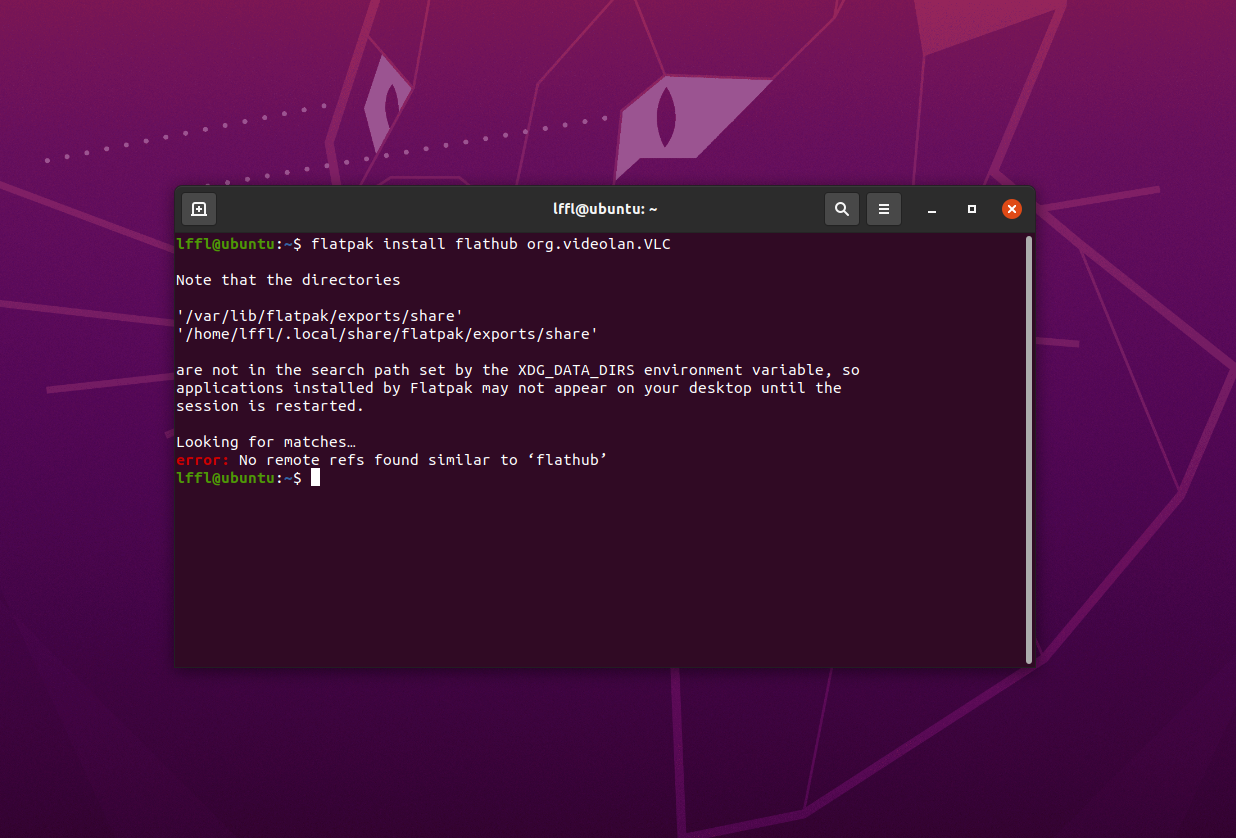Screen dimensions: 1236x838
Task: Click the search icon in the titlebar
Action: (841, 209)
